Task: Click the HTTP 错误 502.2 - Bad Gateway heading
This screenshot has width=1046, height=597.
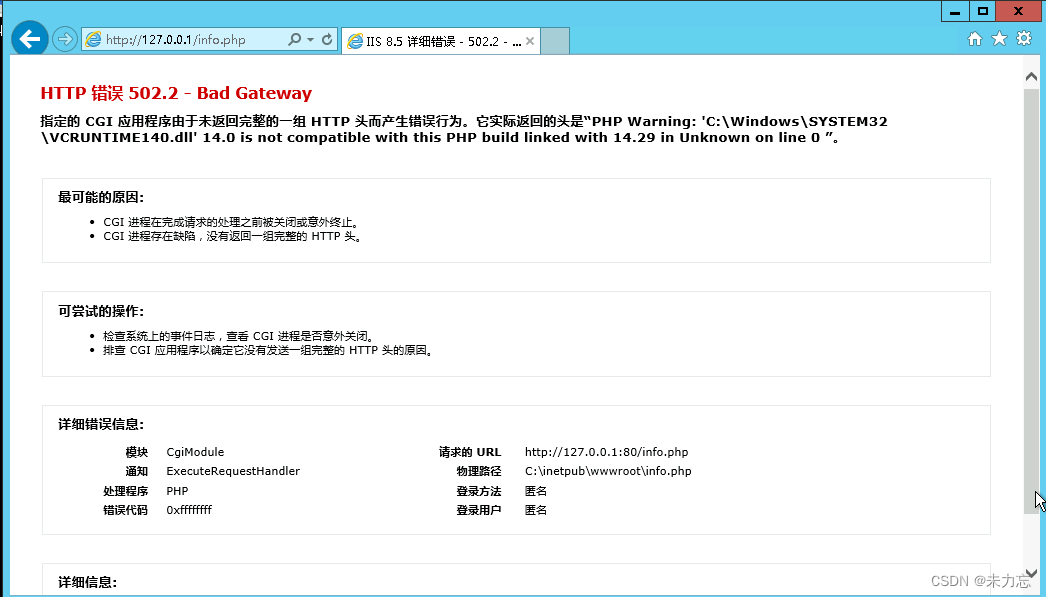Action: [x=176, y=93]
